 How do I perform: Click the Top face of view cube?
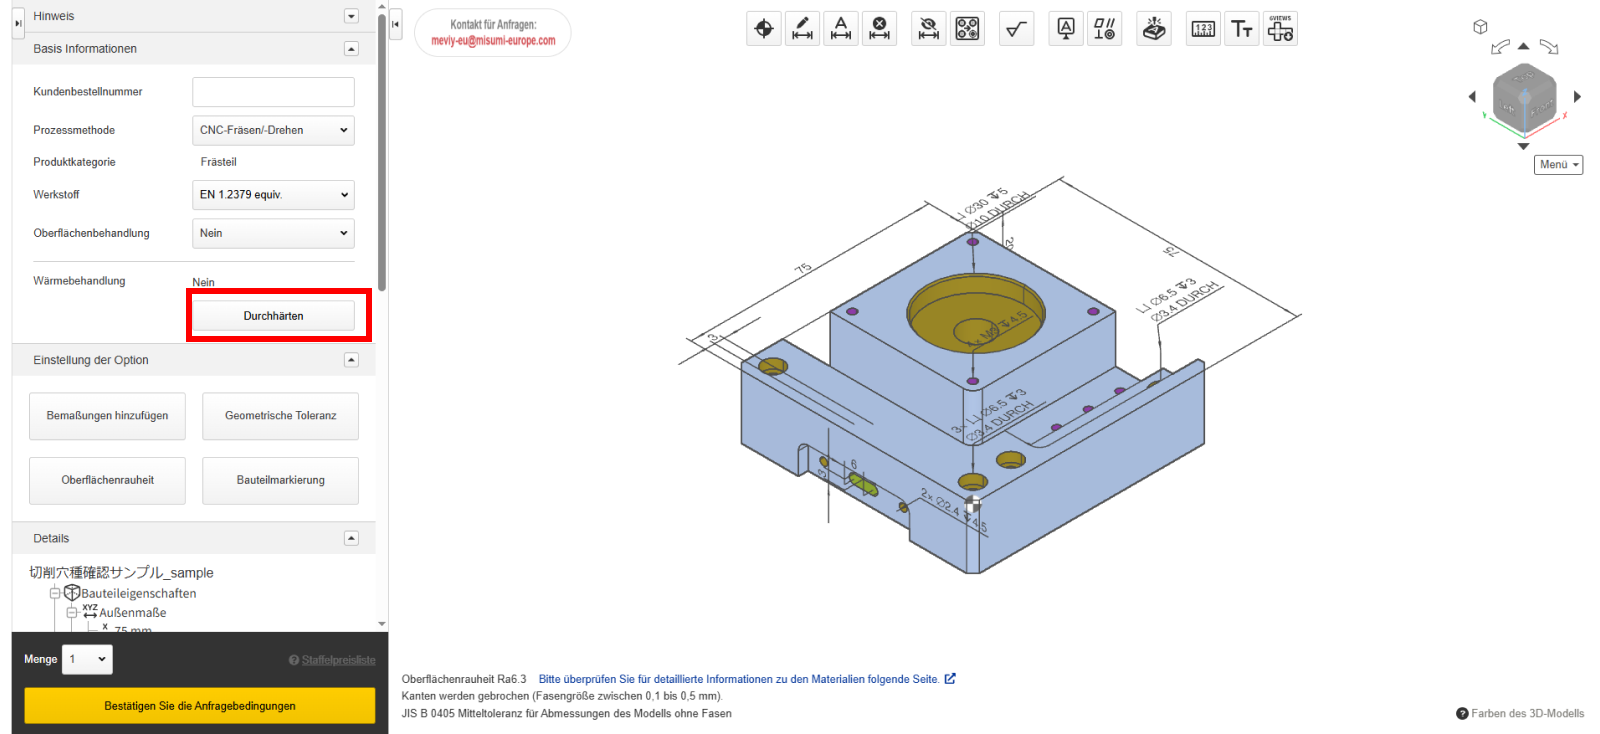[x=1523, y=77]
